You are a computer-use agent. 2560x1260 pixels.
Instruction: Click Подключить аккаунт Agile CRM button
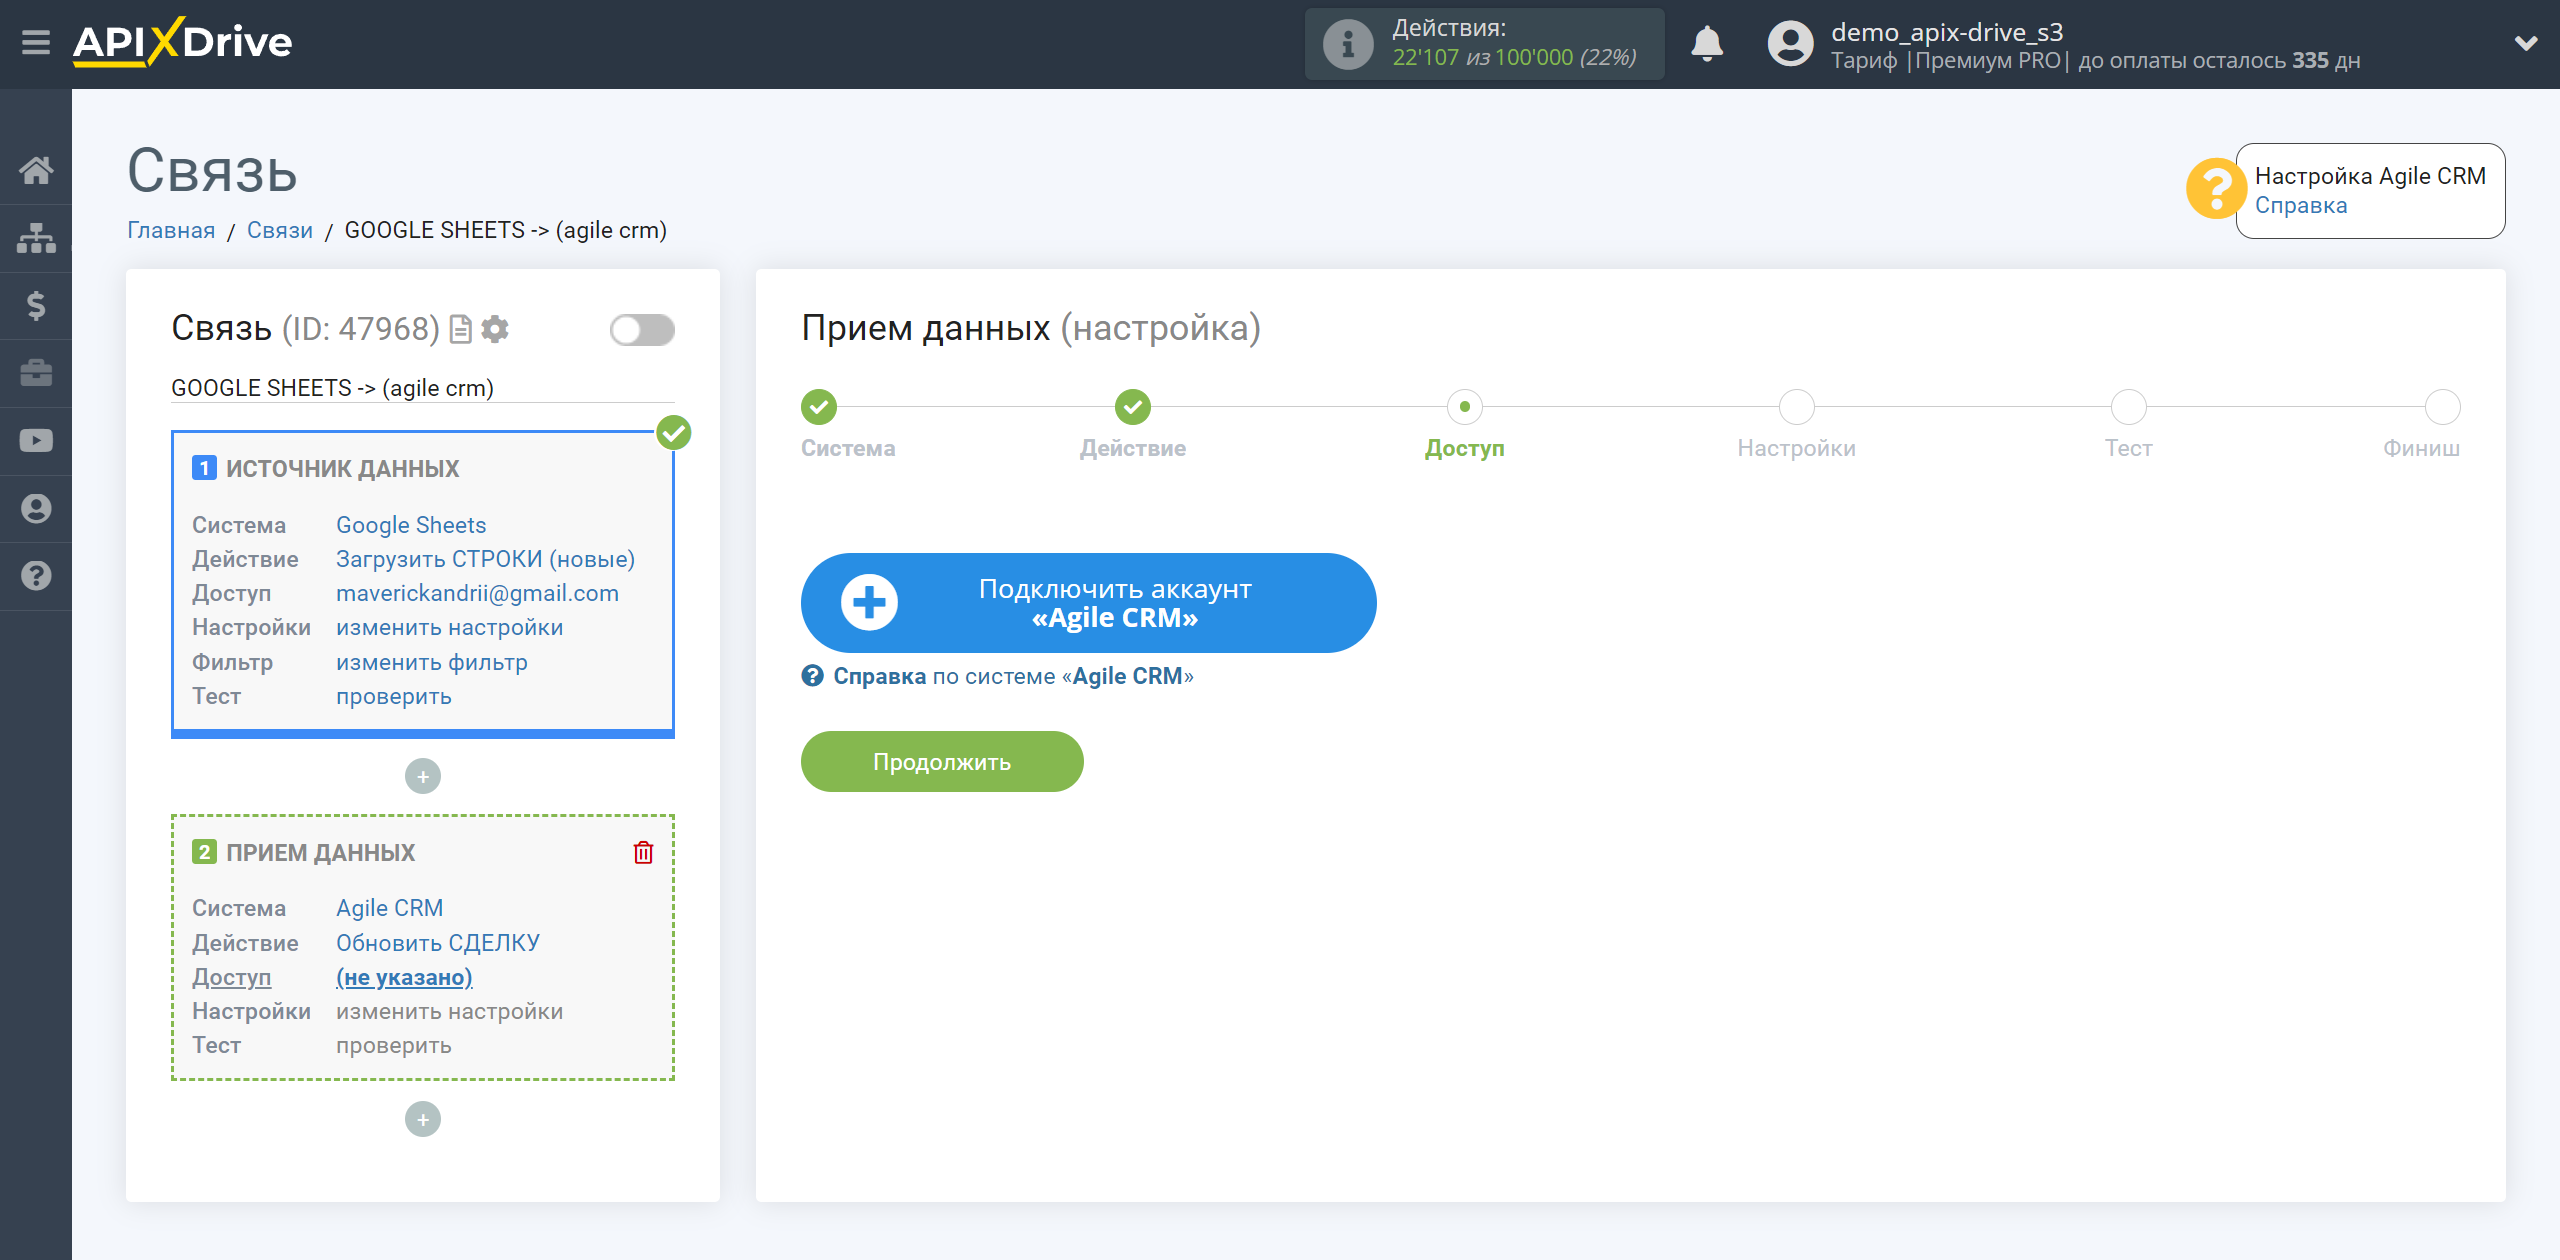1088,603
